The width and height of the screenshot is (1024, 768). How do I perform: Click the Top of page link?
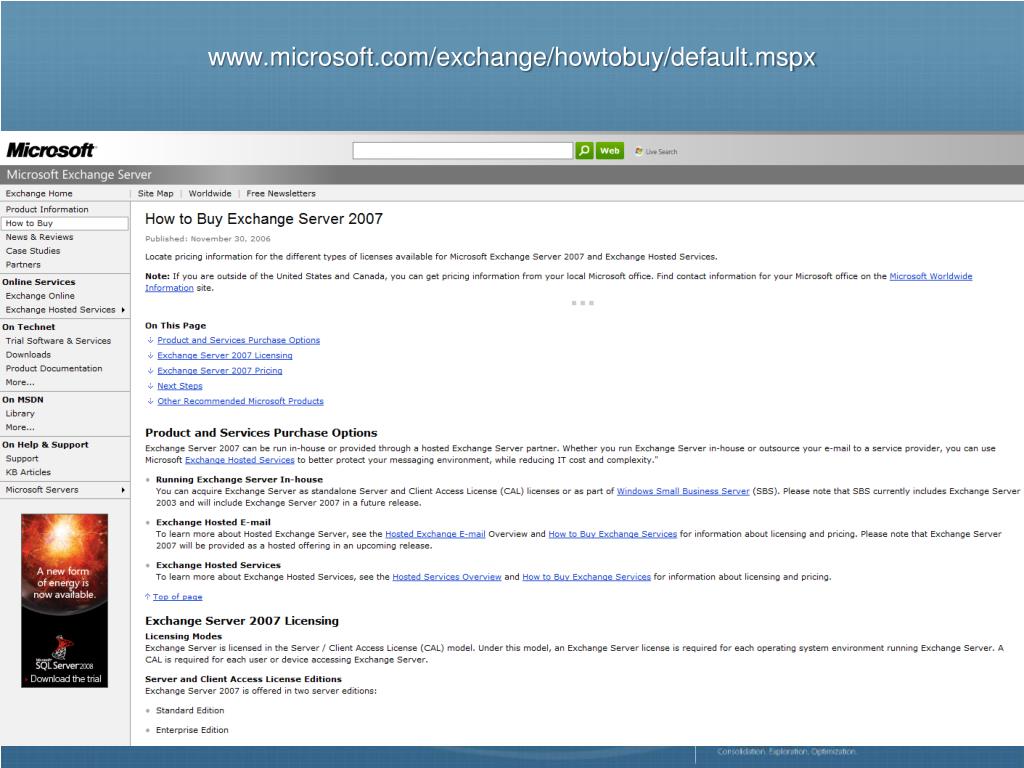click(x=177, y=597)
